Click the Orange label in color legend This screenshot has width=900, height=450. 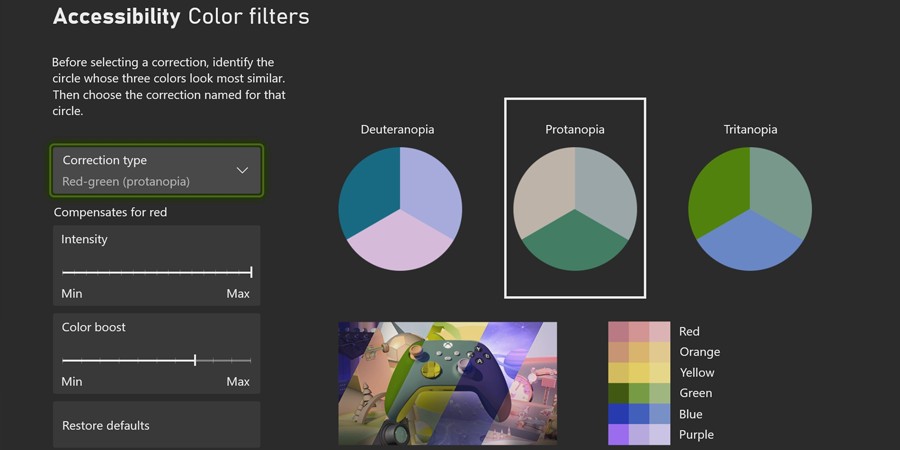click(700, 352)
